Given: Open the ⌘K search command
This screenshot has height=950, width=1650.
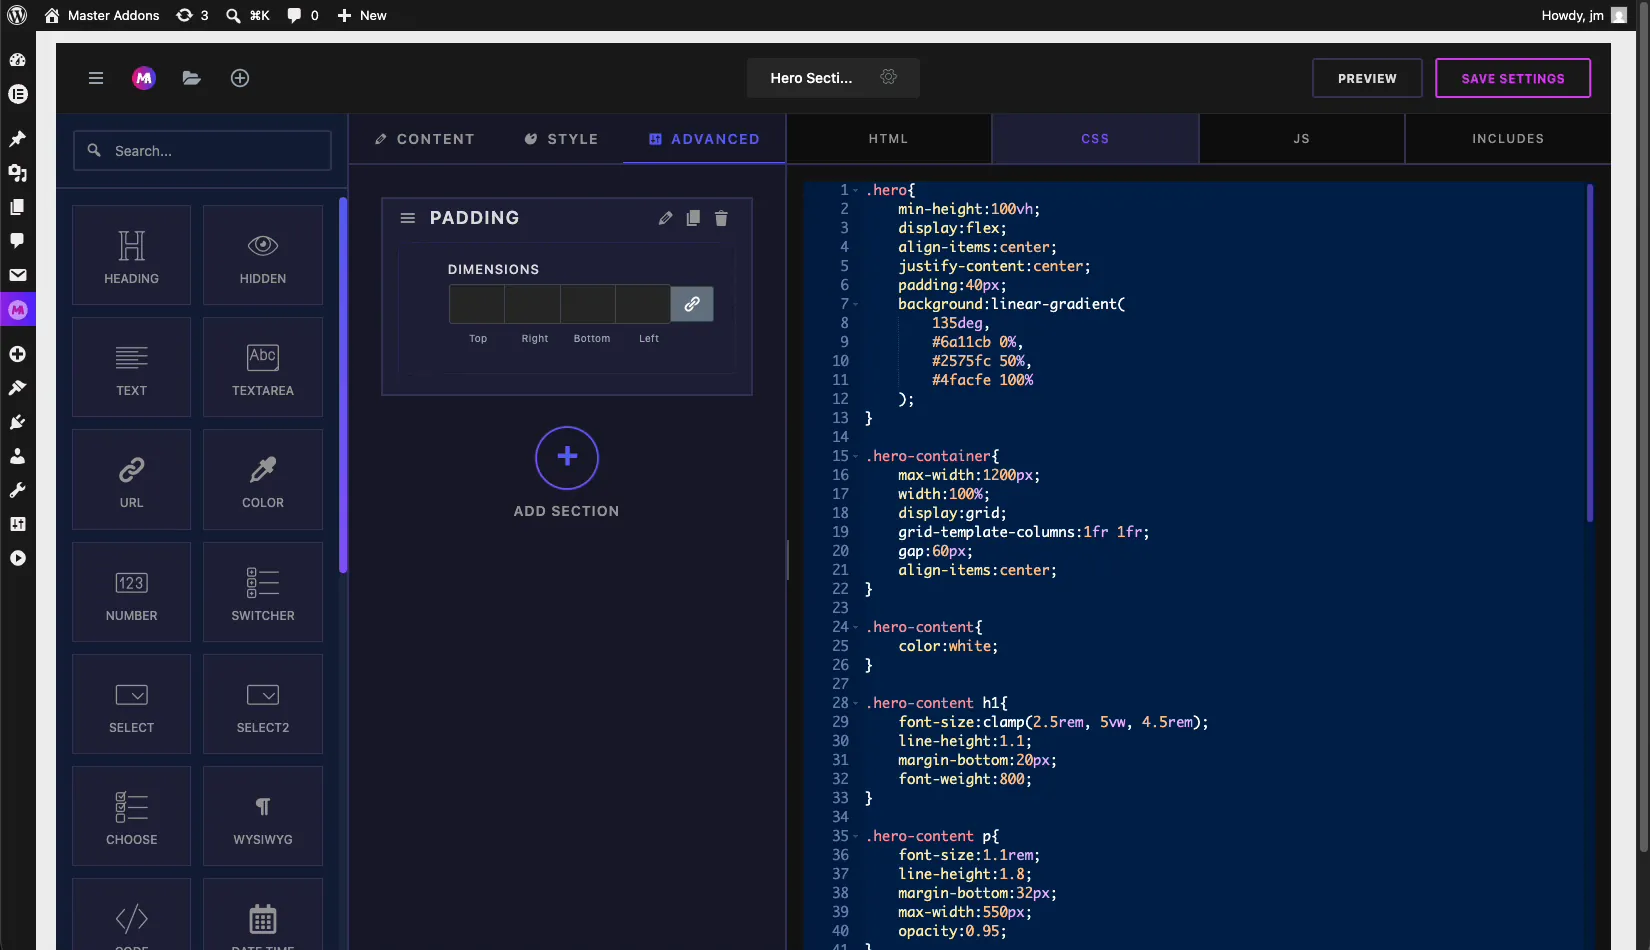Looking at the screenshot, I should point(248,15).
